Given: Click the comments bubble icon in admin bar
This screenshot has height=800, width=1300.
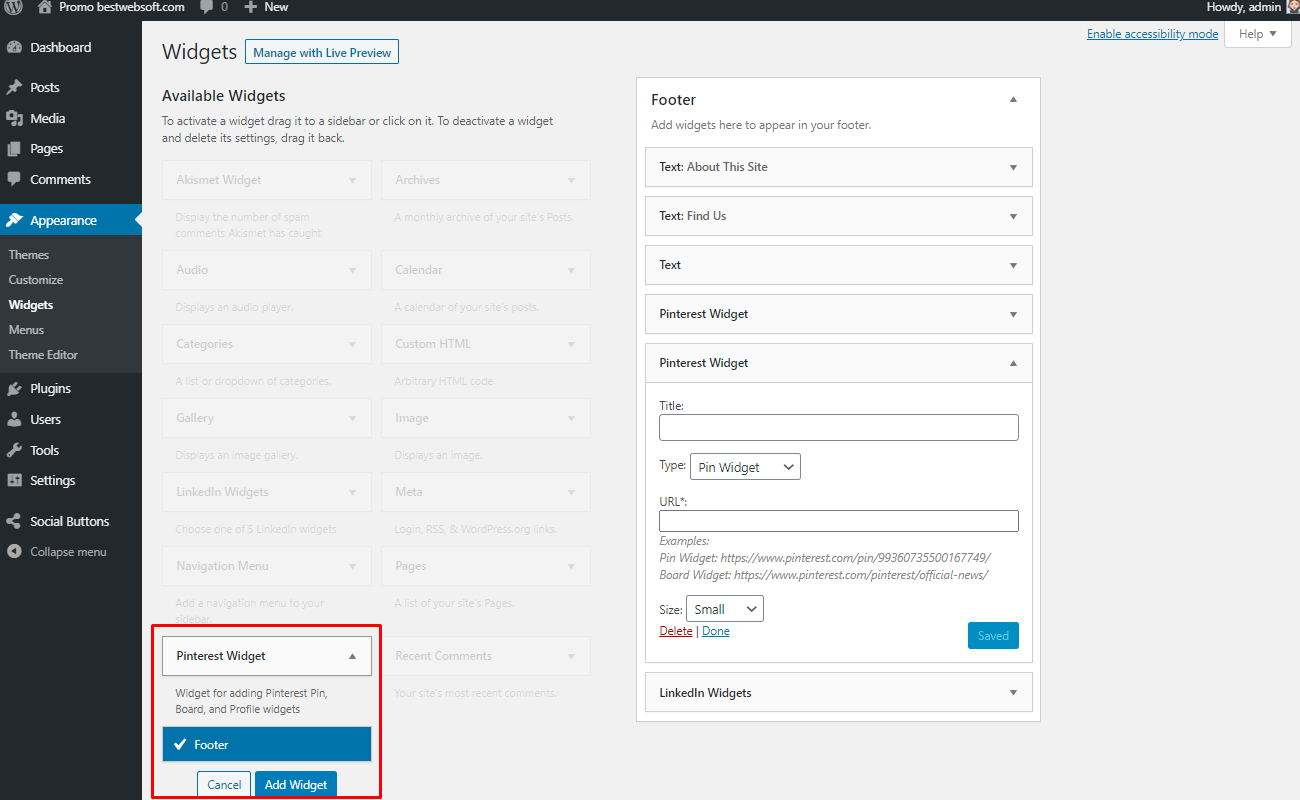Looking at the screenshot, I should (206, 7).
